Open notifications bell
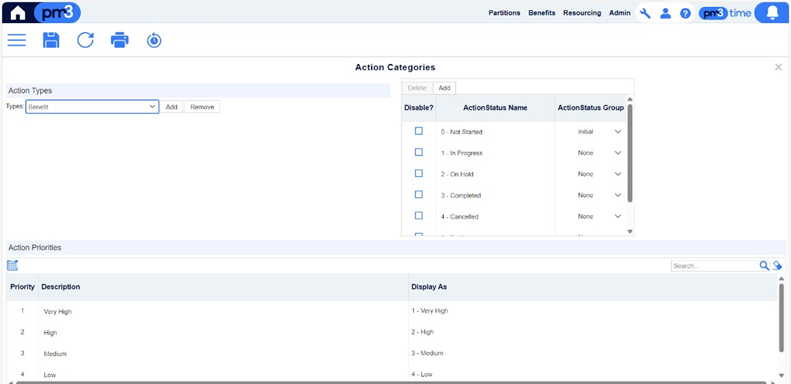791x384 pixels. (772, 13)
